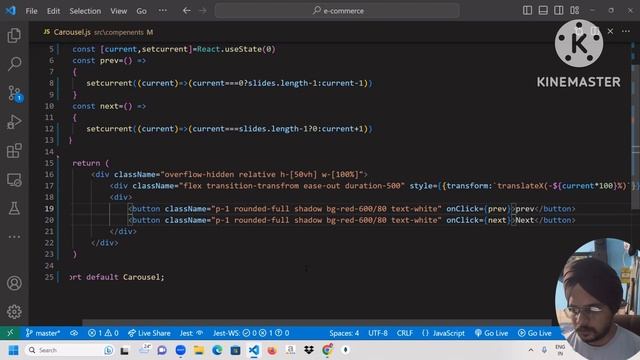Click the Windows taskbar Search box
Viewport: 640px width, 360px height.
(x=69, y=350)
